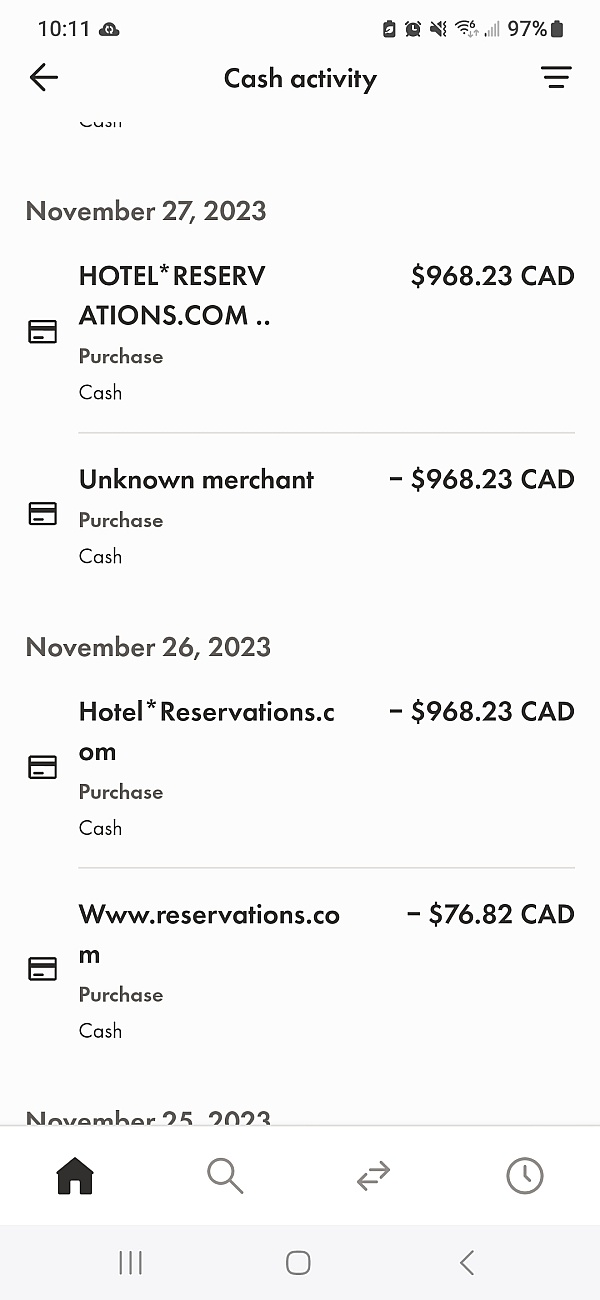Tap the home icon in bottom navigation
This screenshot has height=1300, width=600.
74,1176
